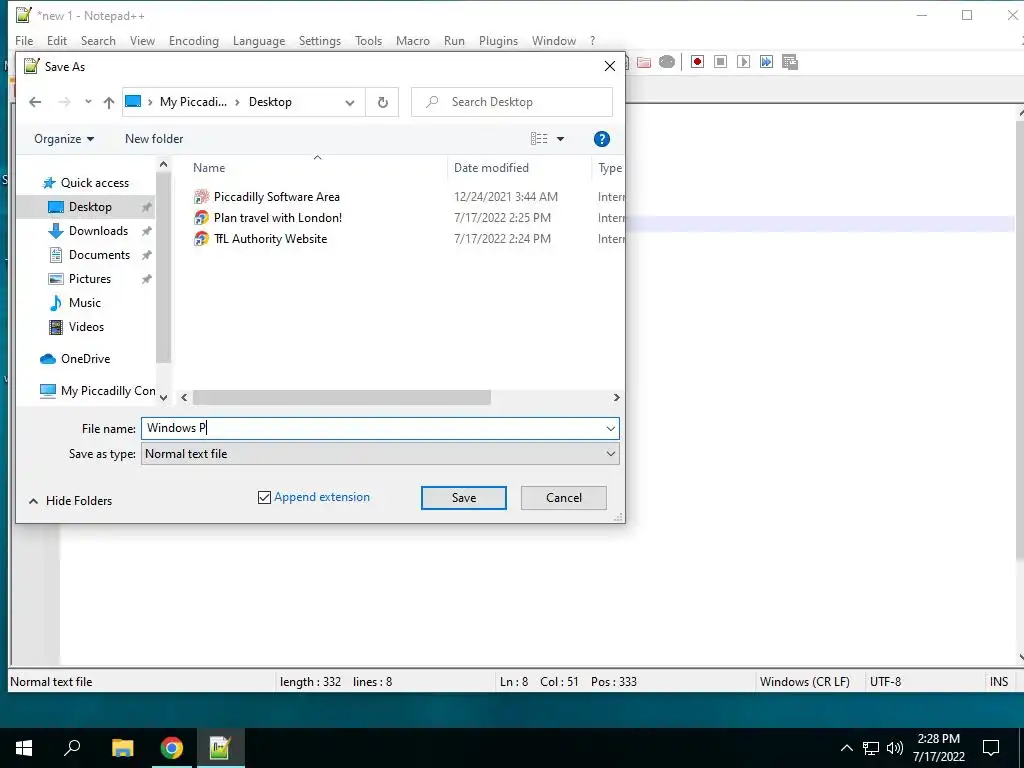This screenshot has height=768, width=1024.
Task: Run macro multiple times icon
Action: [x=766, y=62]
